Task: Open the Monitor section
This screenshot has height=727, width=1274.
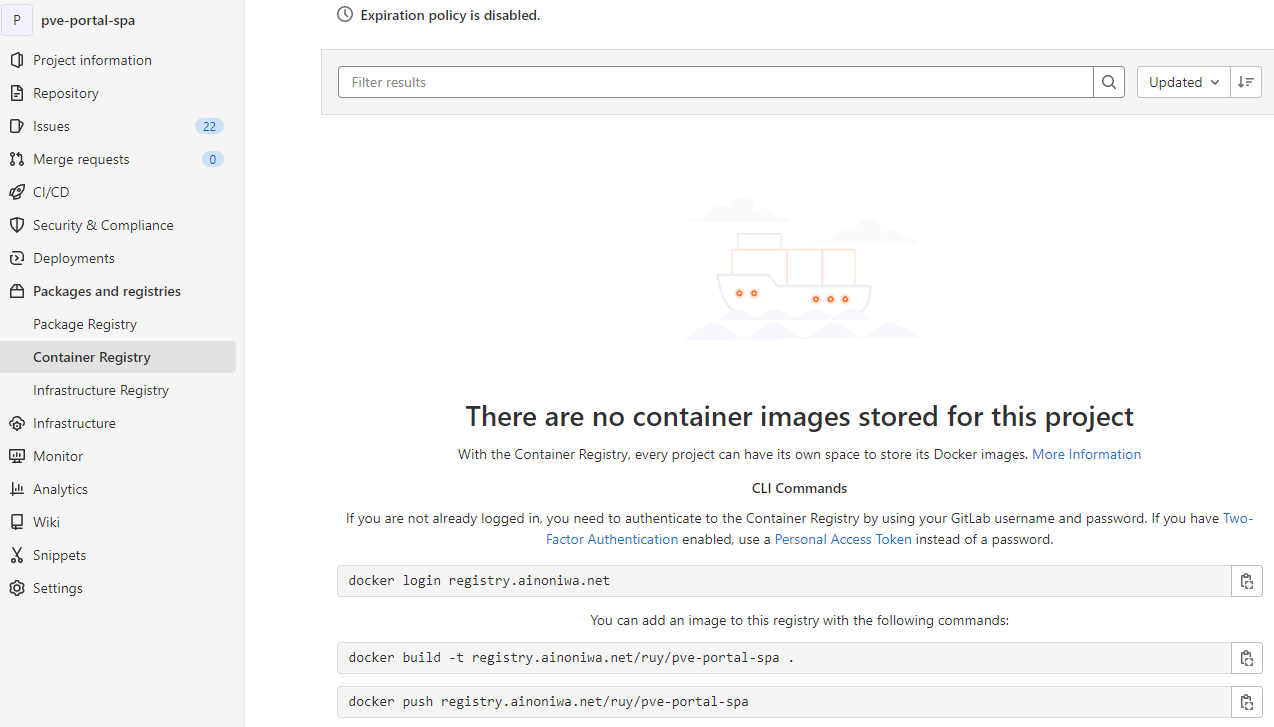Action: pos(58,455)
